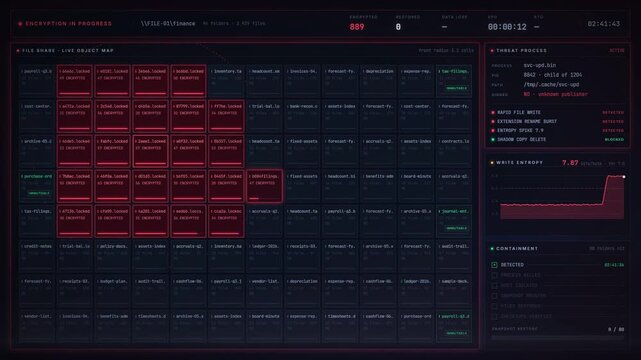Click the 7.87 write entropy value
Screen dimensions: 641x360
[570, 163]
